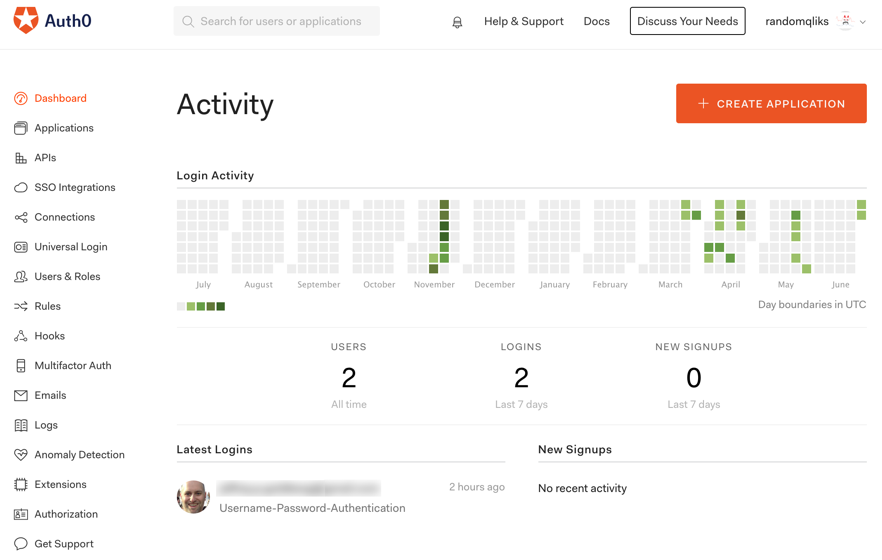Click the Auth0 shield logo icon

coord(26,20)
